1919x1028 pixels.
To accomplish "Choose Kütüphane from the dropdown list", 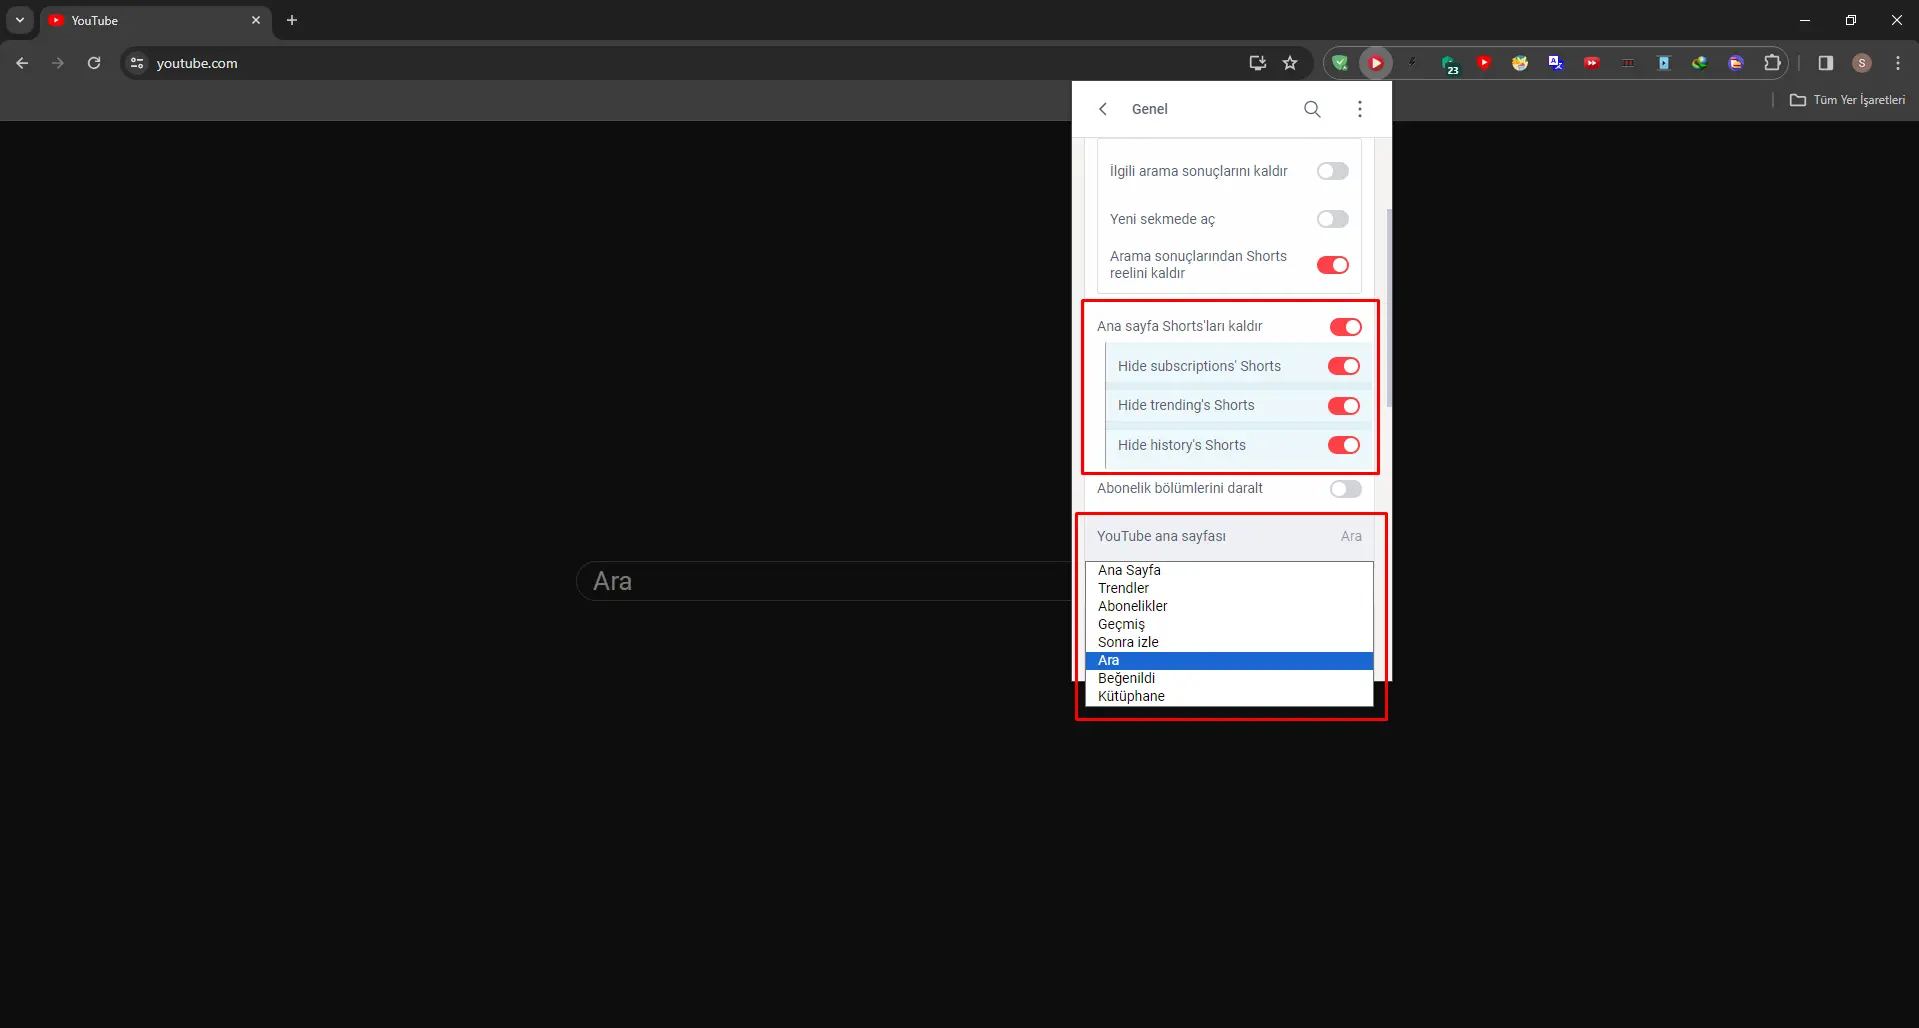I will coord(1229,696).
